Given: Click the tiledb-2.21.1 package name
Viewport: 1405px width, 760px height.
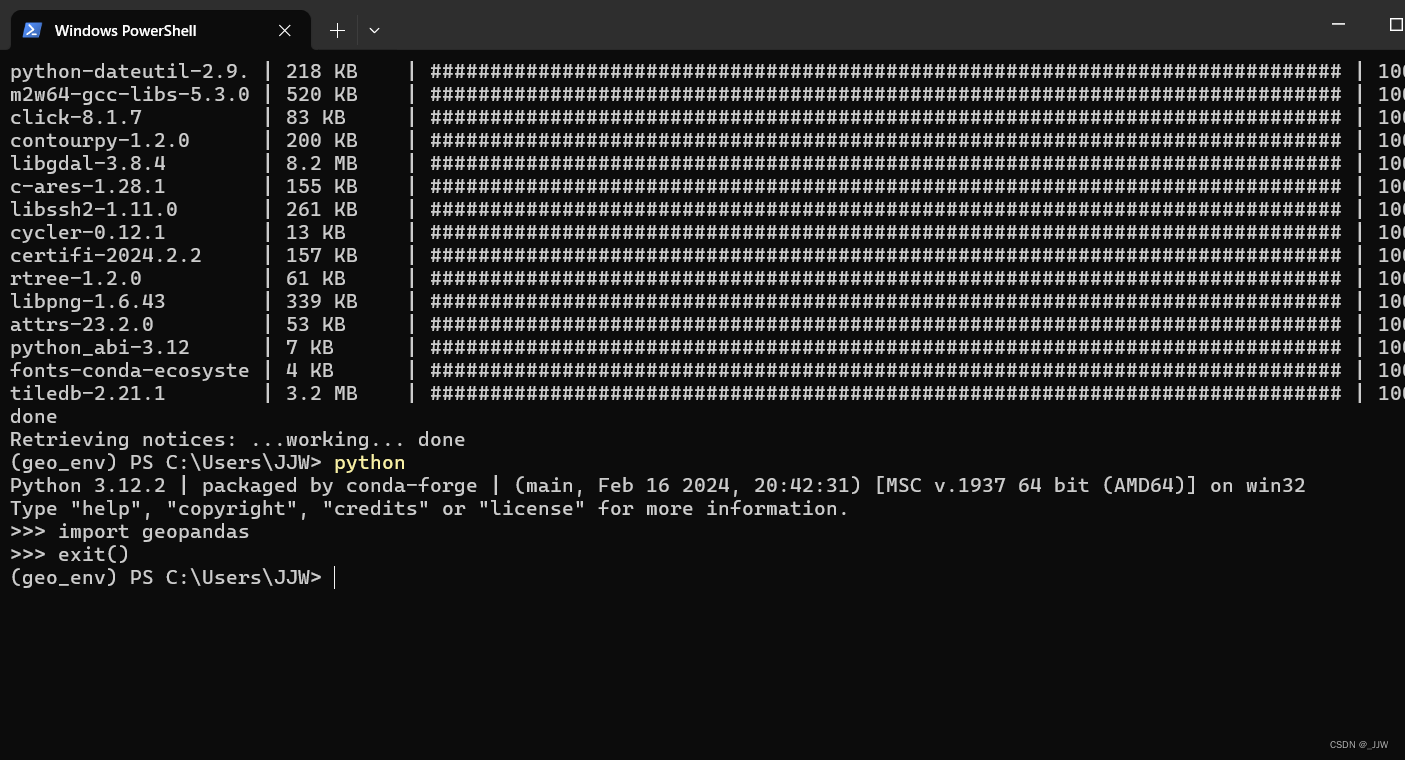Looking at the screenshot, I should coord(88,393).
